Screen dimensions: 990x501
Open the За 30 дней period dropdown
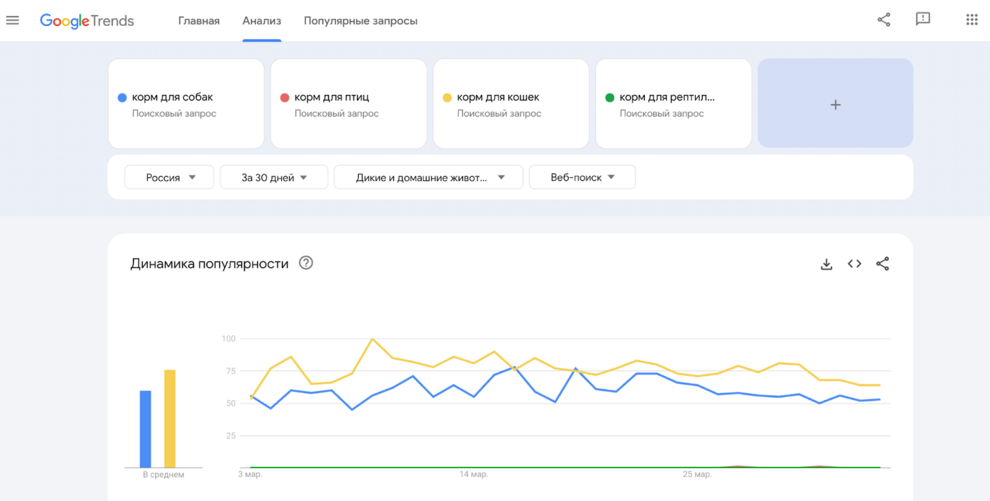274,177
